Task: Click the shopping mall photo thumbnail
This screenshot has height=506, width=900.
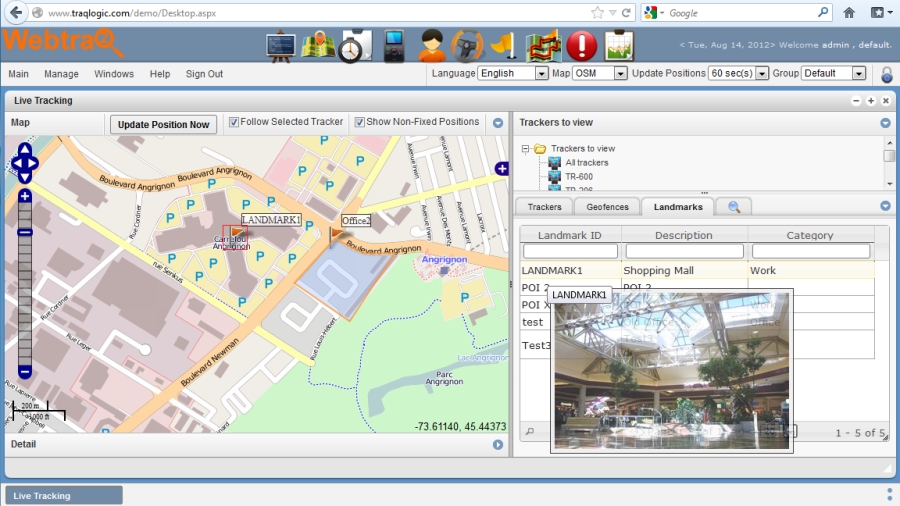Action: (672, 371)
